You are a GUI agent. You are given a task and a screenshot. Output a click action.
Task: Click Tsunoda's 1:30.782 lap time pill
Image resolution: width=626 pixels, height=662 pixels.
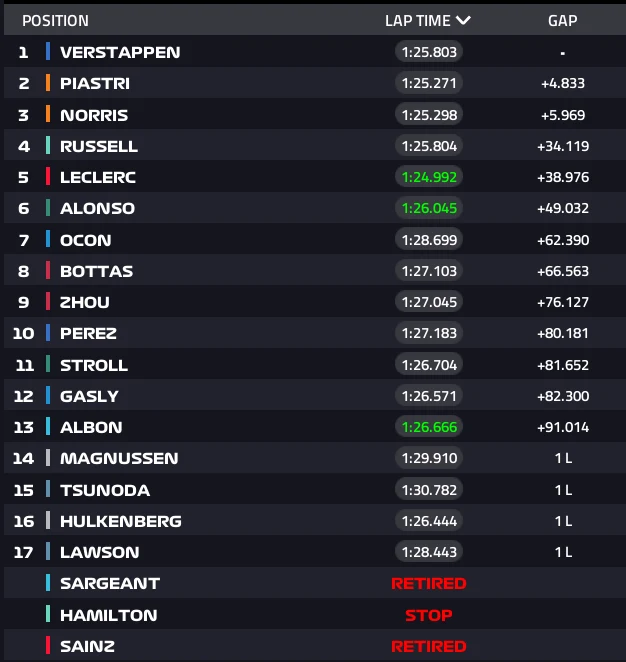[x=429, y=490]
